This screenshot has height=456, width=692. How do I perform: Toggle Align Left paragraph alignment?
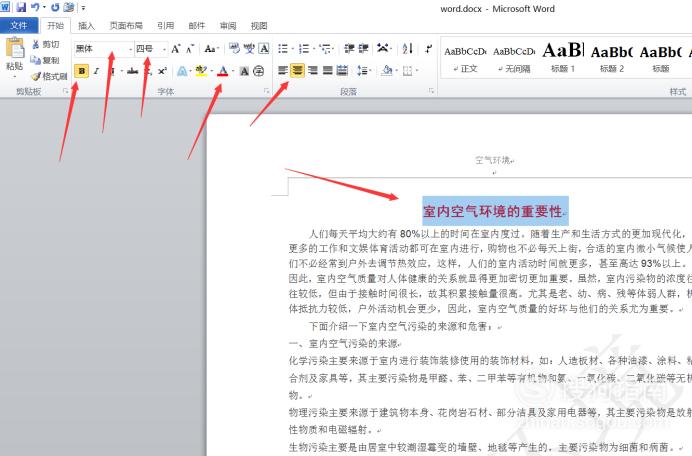tap(283, 70)
